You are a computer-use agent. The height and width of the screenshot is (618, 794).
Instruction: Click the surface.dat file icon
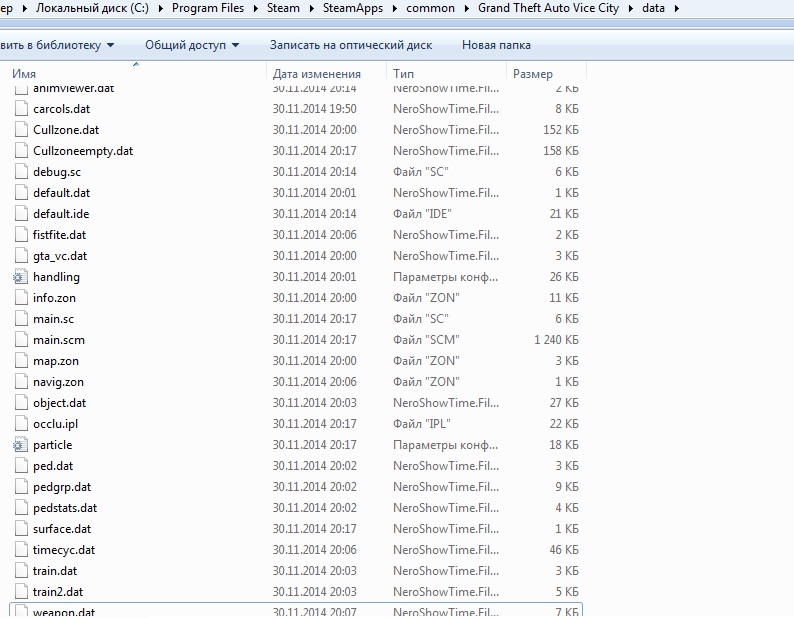(21, 529)
